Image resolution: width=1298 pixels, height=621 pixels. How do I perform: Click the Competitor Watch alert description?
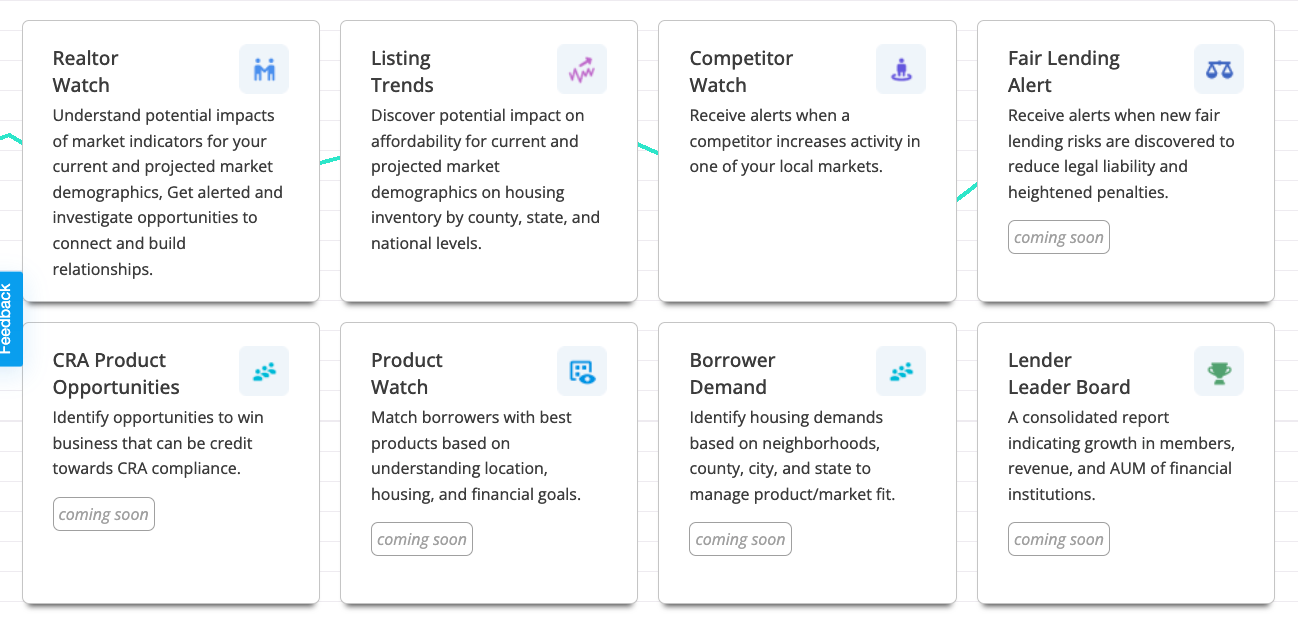coord(804,141)
